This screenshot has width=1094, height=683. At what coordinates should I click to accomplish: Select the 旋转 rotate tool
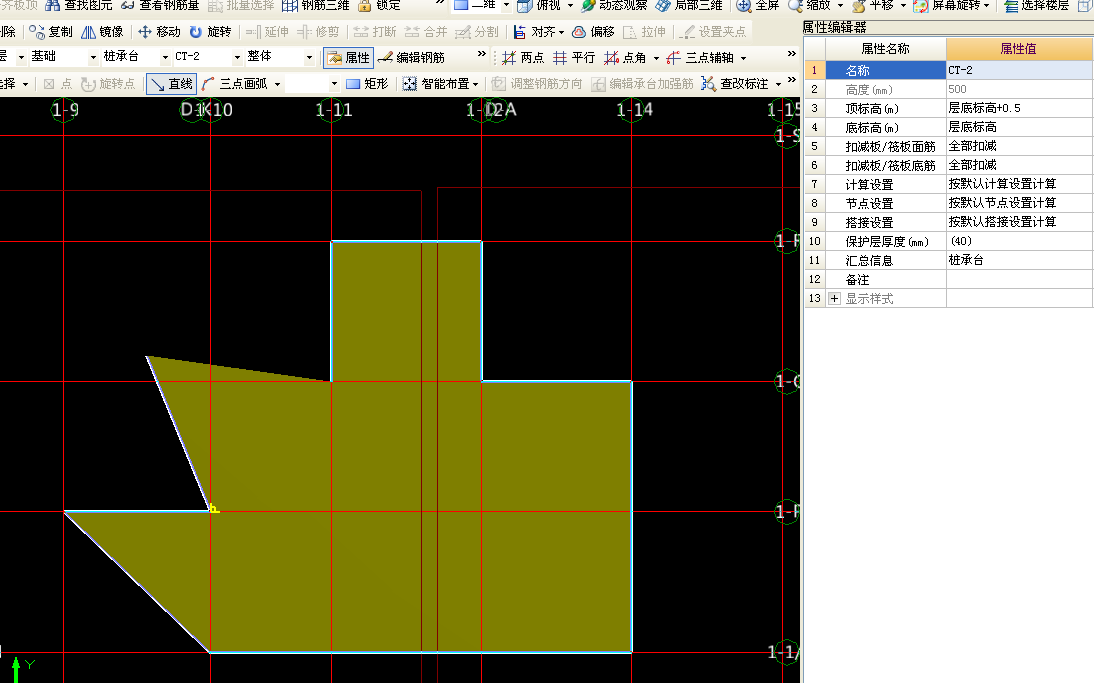[x=210, y=32]
